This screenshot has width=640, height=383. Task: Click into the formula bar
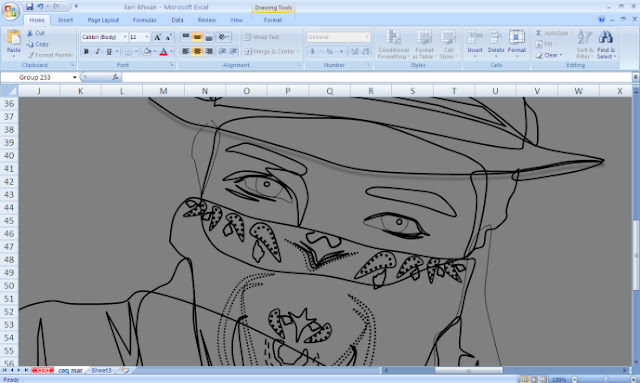[376, 77]
